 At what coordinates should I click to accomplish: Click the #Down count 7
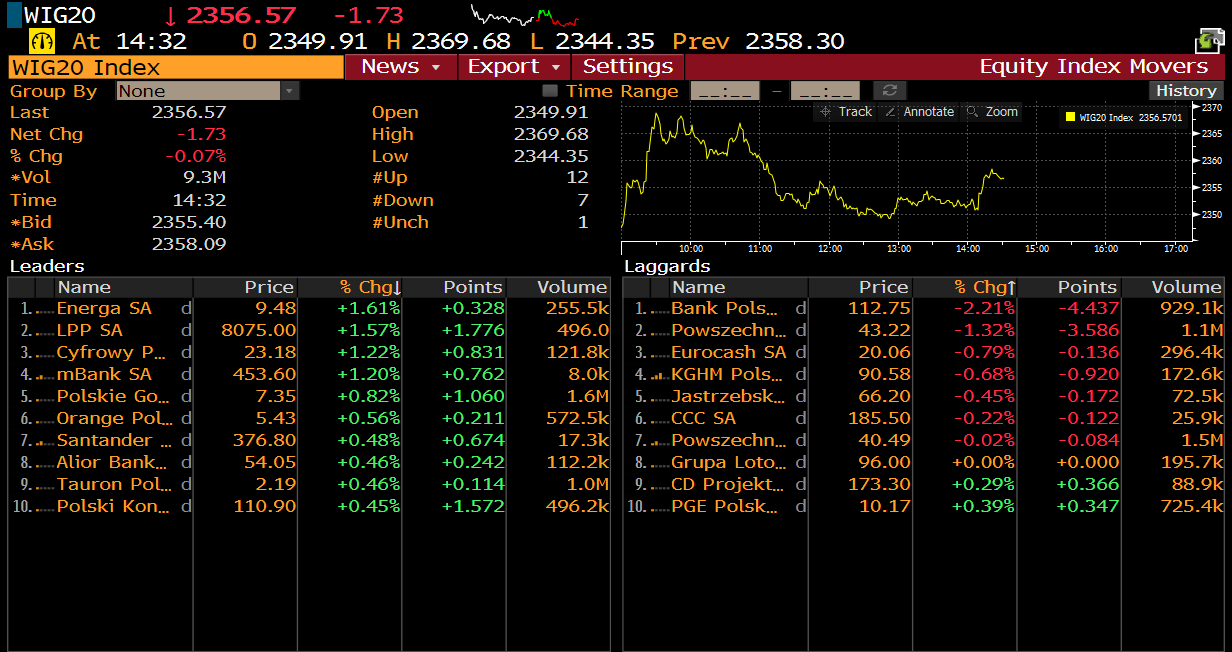coord(583,200)
